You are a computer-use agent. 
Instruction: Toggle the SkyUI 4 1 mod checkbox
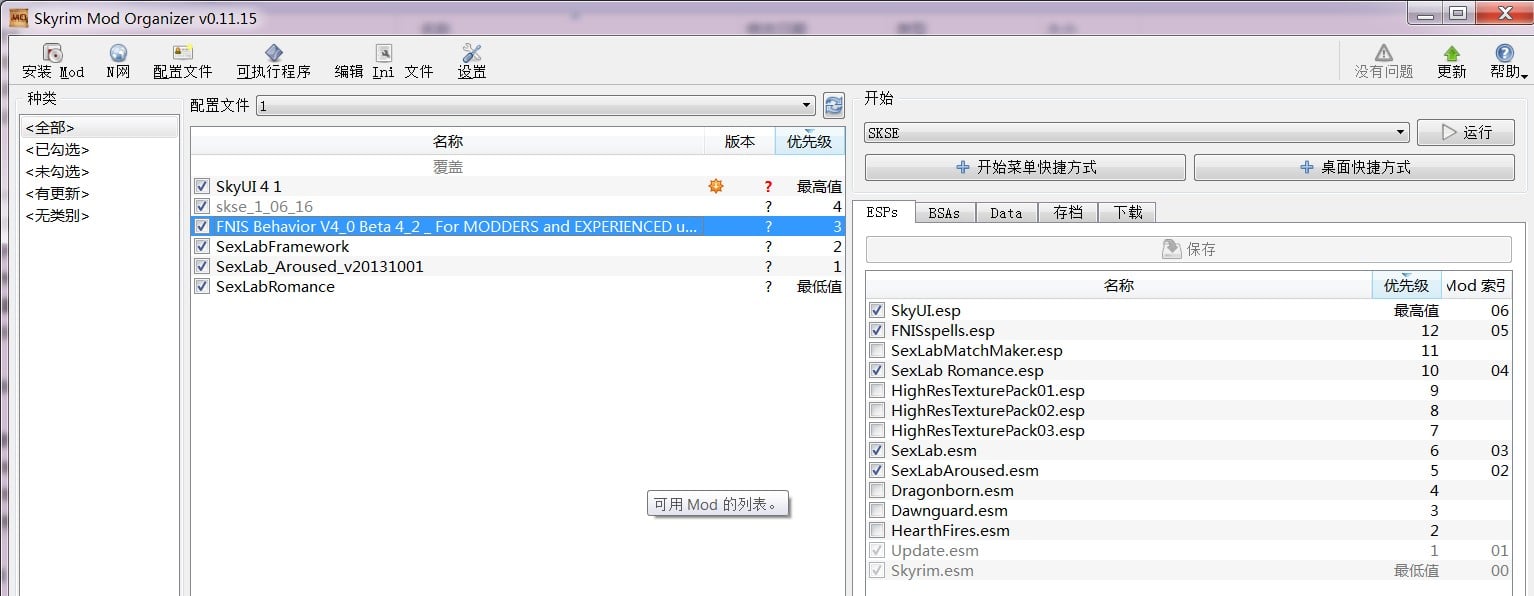click(x=202, y=186)
